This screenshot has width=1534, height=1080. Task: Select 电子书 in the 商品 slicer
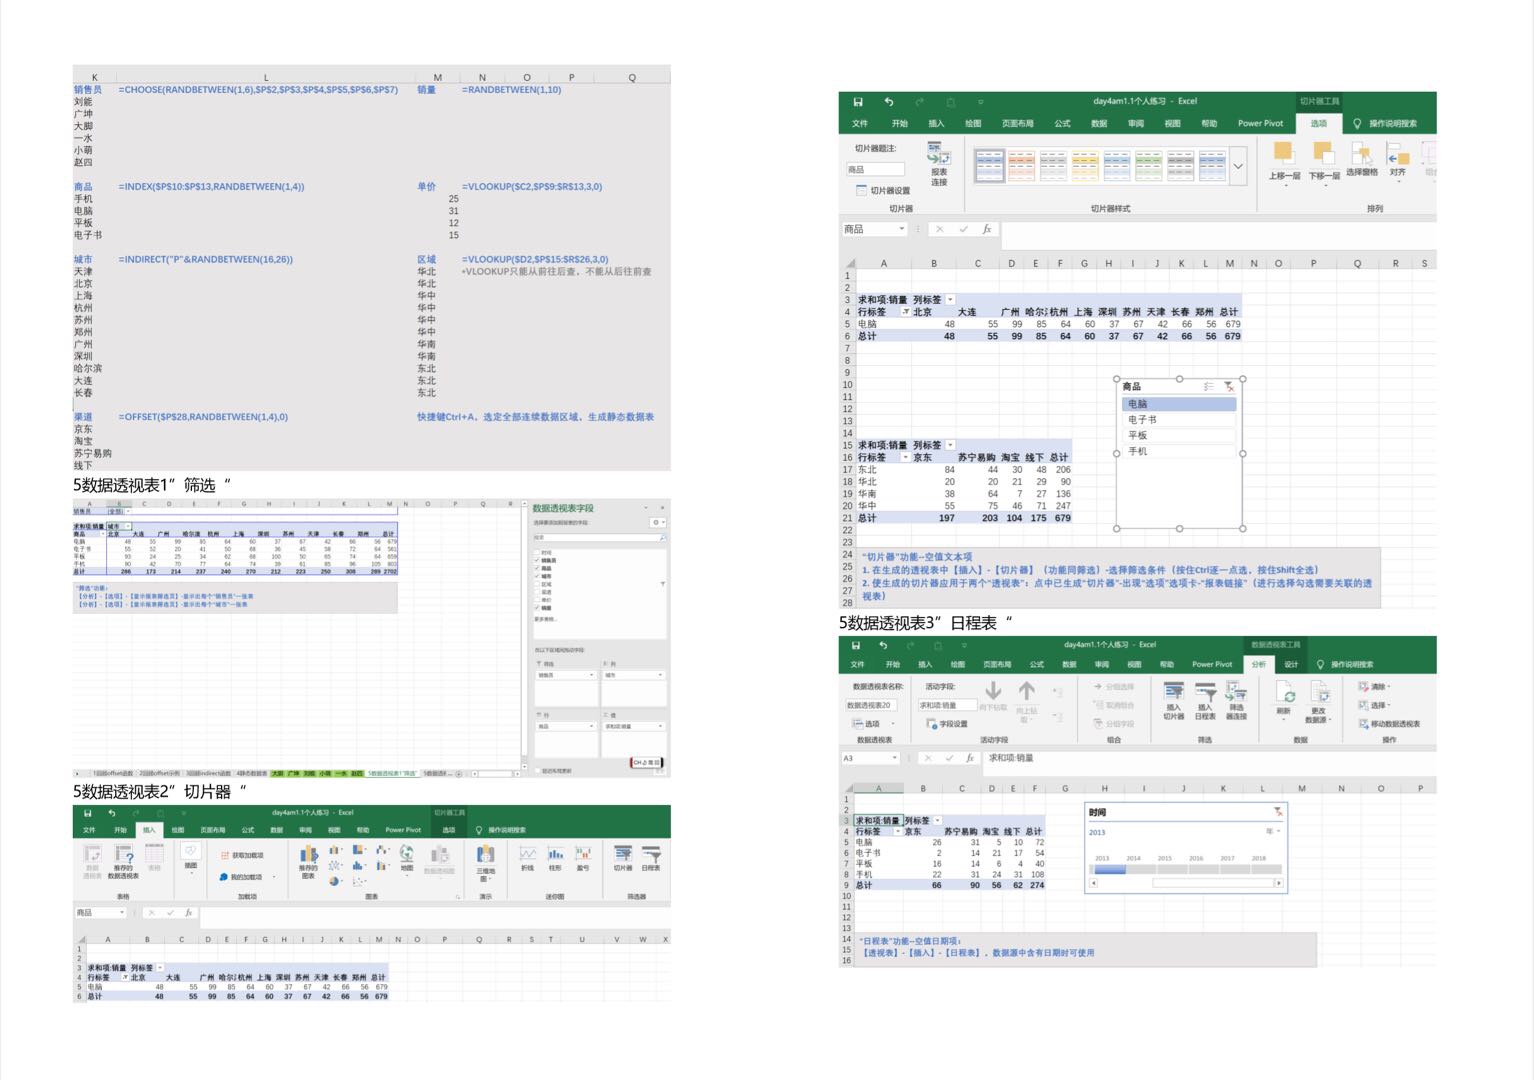[x=1180, y=420]
